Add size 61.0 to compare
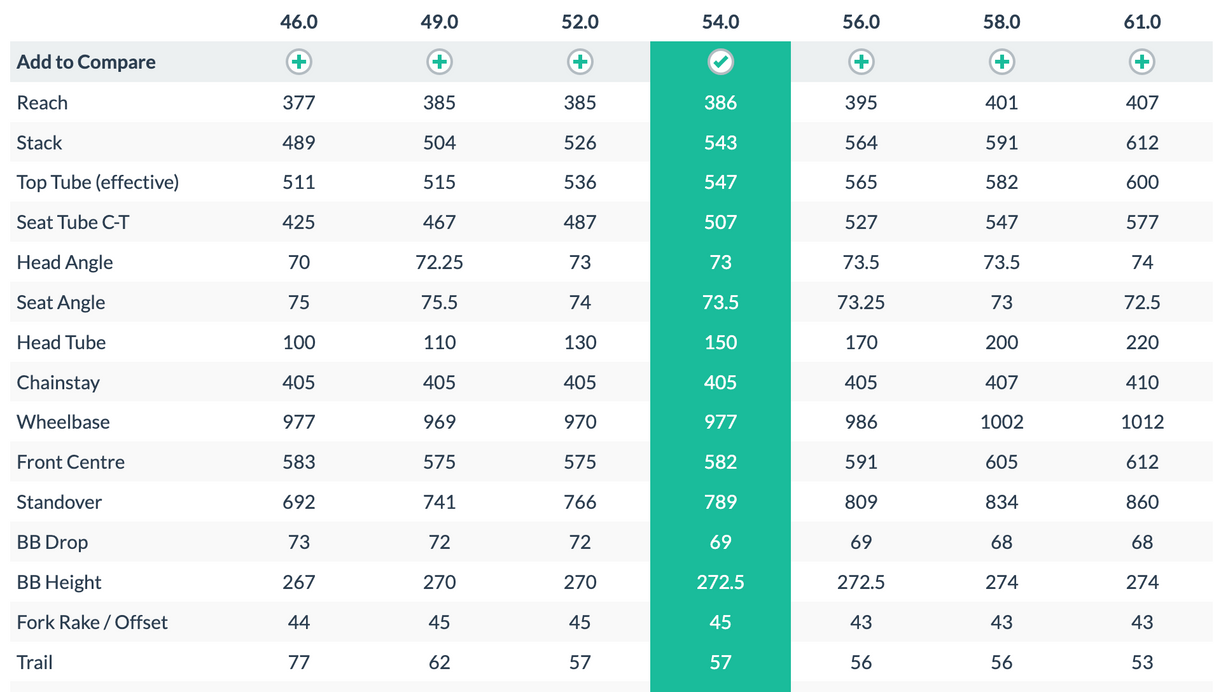Image resolution: width=1214 pixels, height=692 pixels. 1142,62
